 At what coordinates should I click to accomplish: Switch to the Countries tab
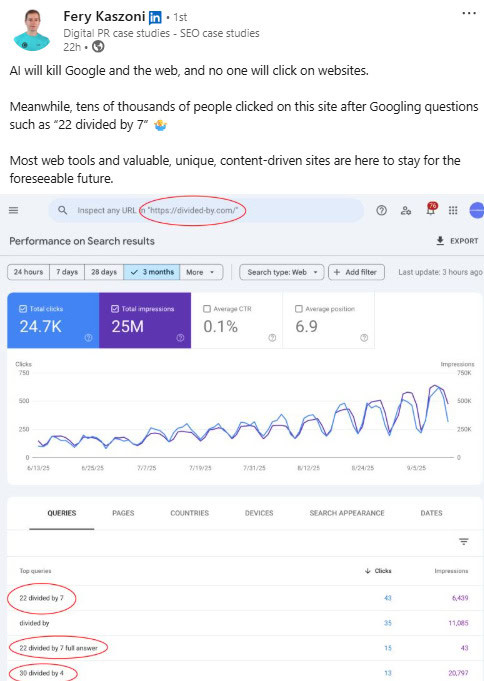click(x=189, y=513)
